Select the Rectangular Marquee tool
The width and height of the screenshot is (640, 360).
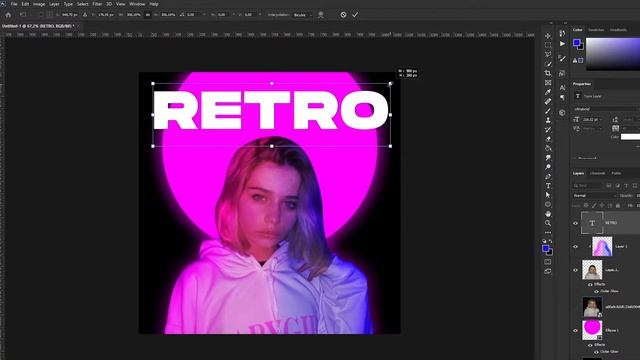coord(548,45)
